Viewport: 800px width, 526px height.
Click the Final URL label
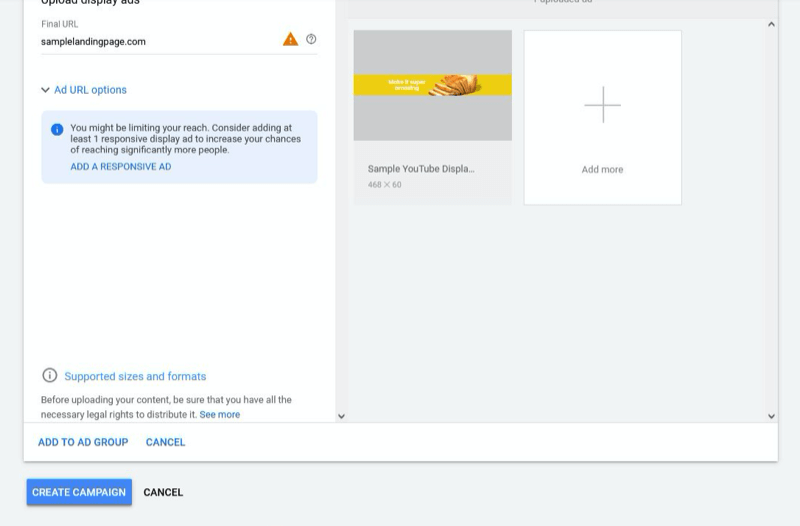coord(60,24)
